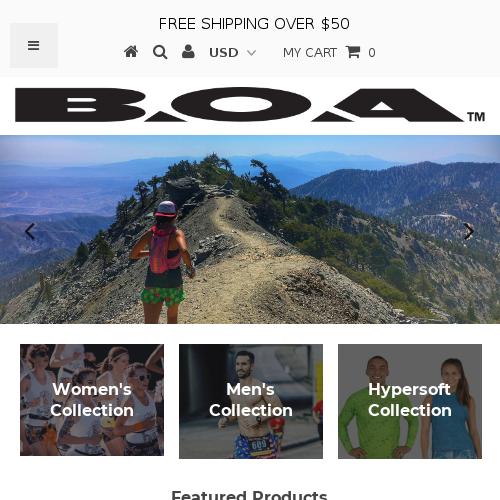Open Hypersoft Collection tile
This screenshot has width=500, height=500.
[410, 401]
